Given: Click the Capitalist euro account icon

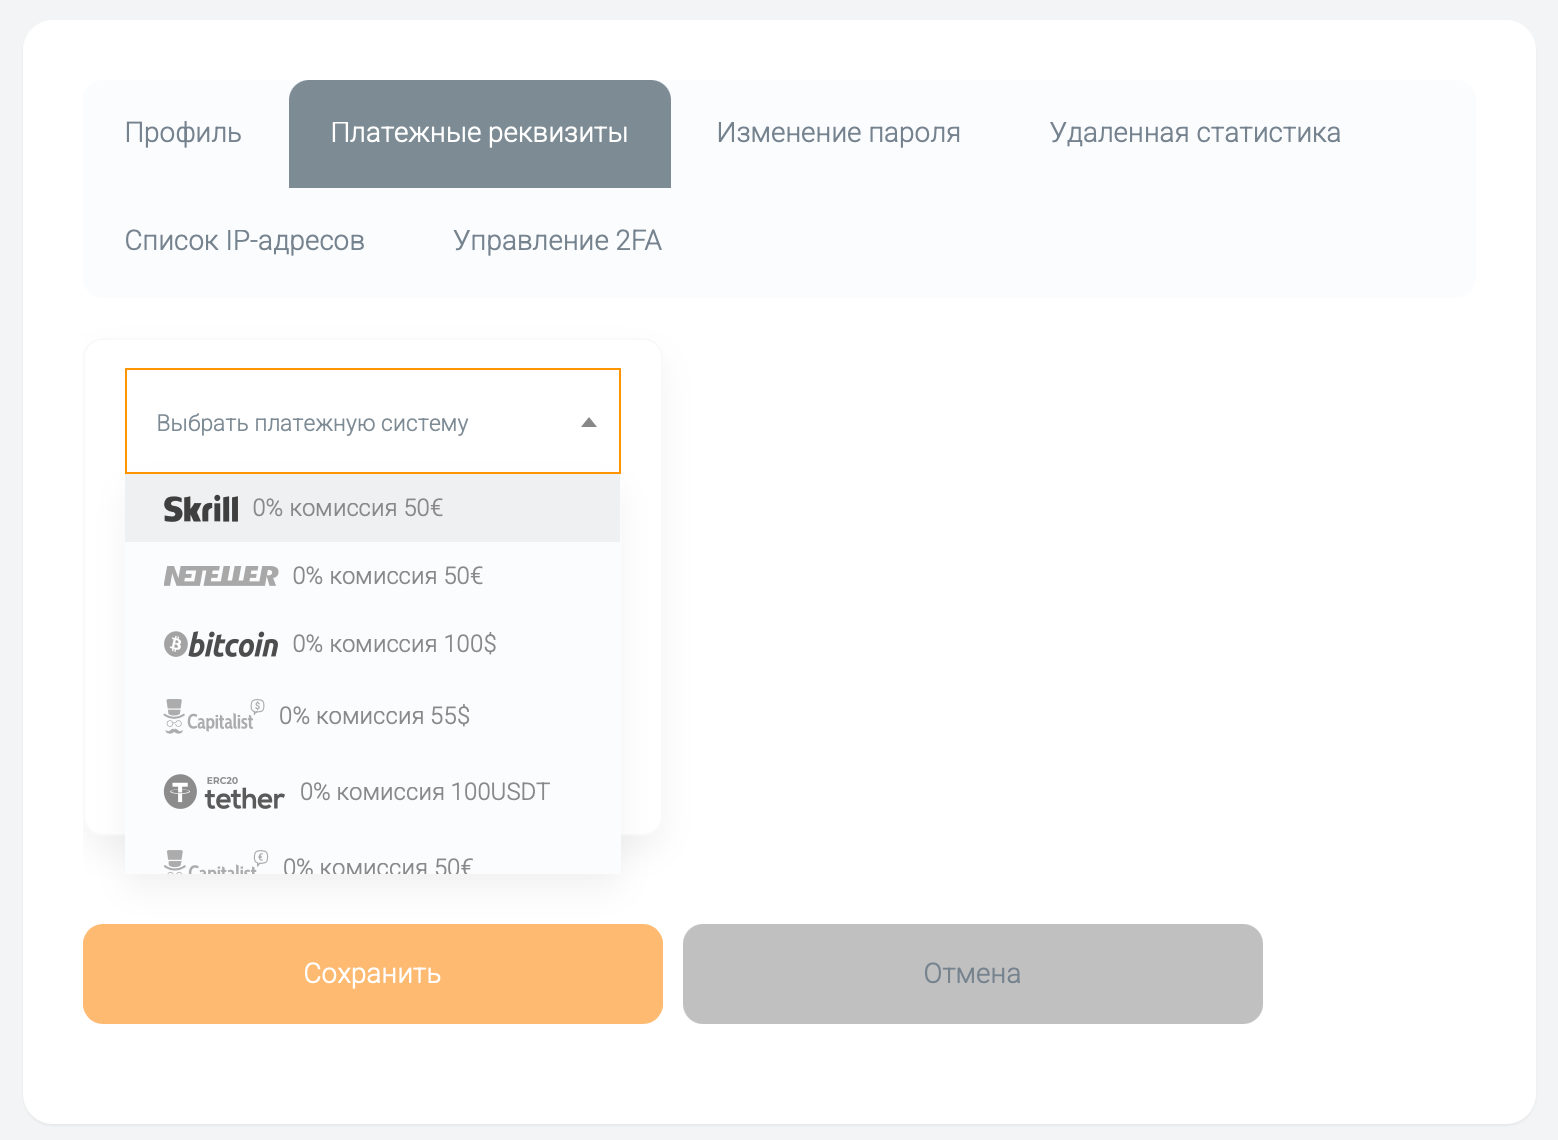Looking at the screenshot, I should (x=213, y=861).
